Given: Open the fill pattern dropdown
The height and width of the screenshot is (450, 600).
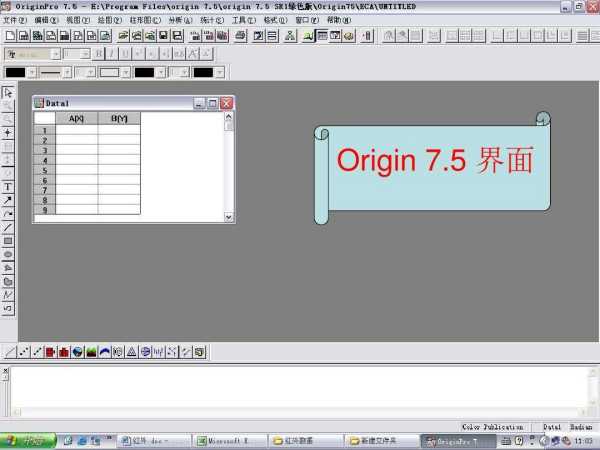Looking at the screenshot, I should [x=126, y=72].
